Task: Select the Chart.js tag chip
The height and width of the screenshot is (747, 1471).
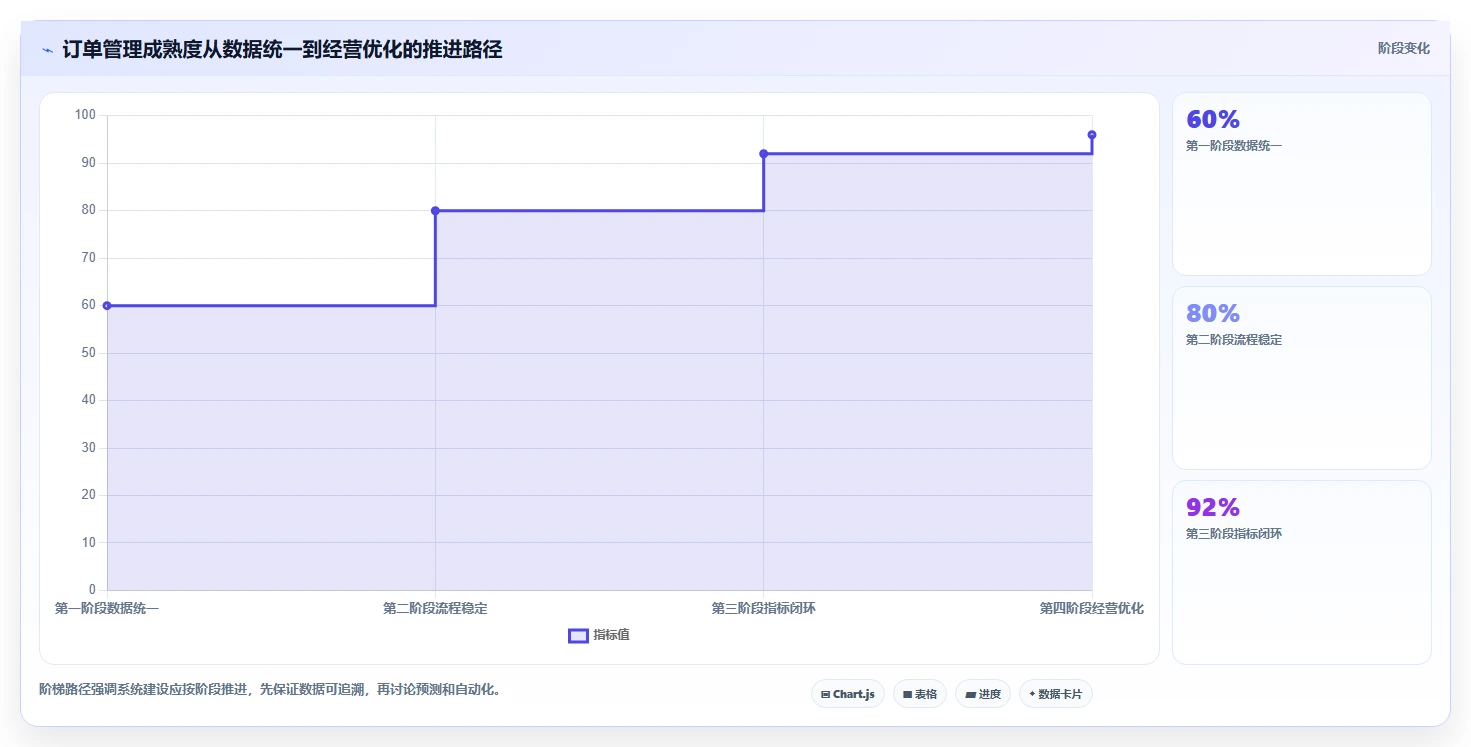Action: pos(848,693)
